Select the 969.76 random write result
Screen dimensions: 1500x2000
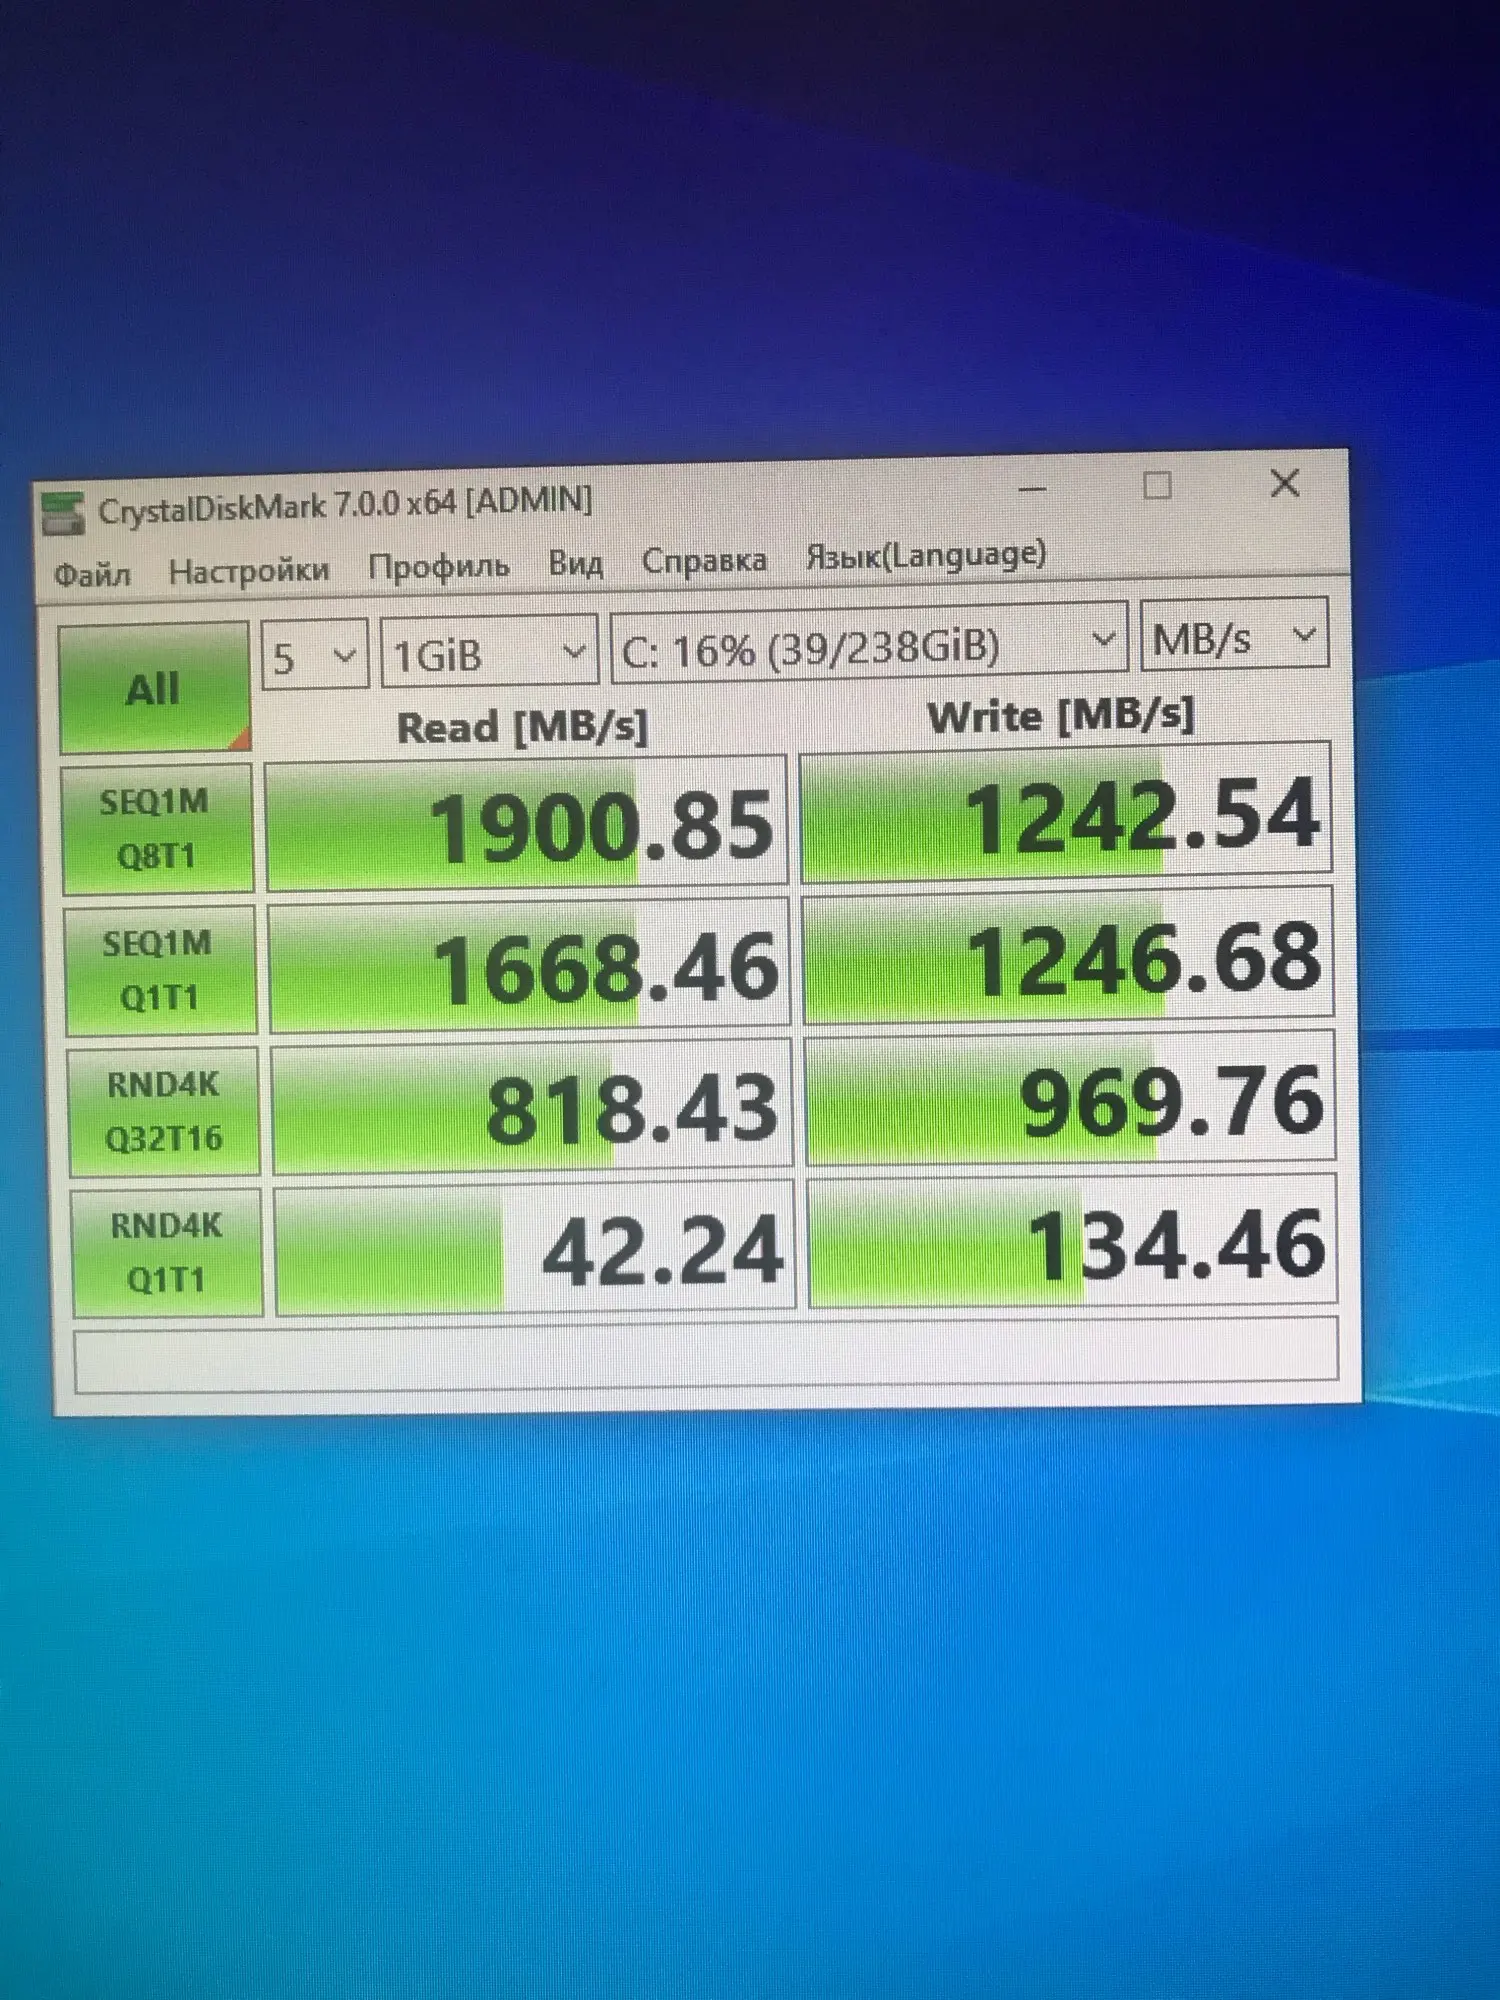tap(1071, 1100)
